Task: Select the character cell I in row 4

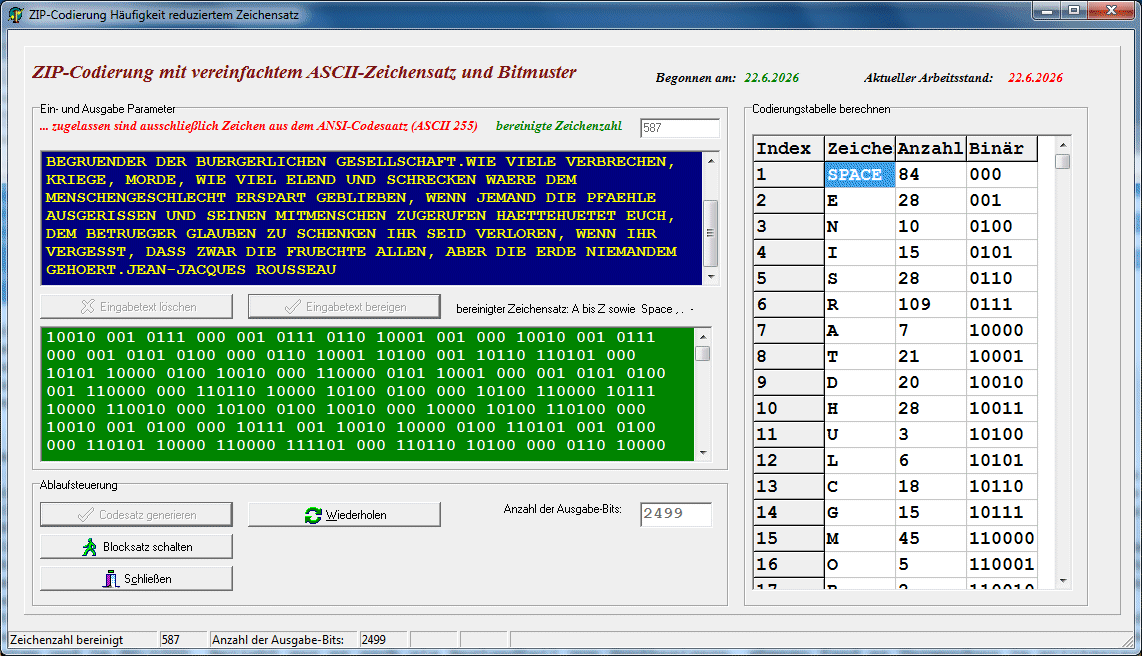Action: pos(859,253)
